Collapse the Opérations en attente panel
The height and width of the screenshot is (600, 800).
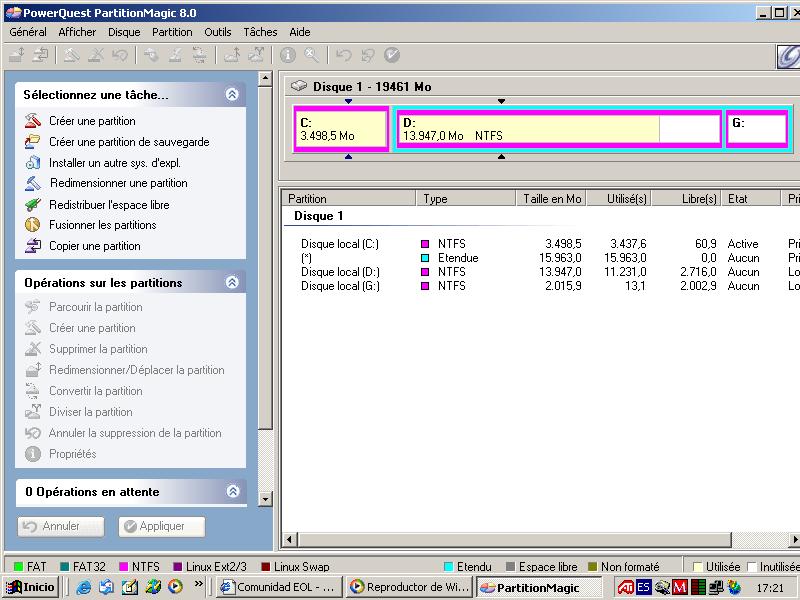(x=233, y=491)
